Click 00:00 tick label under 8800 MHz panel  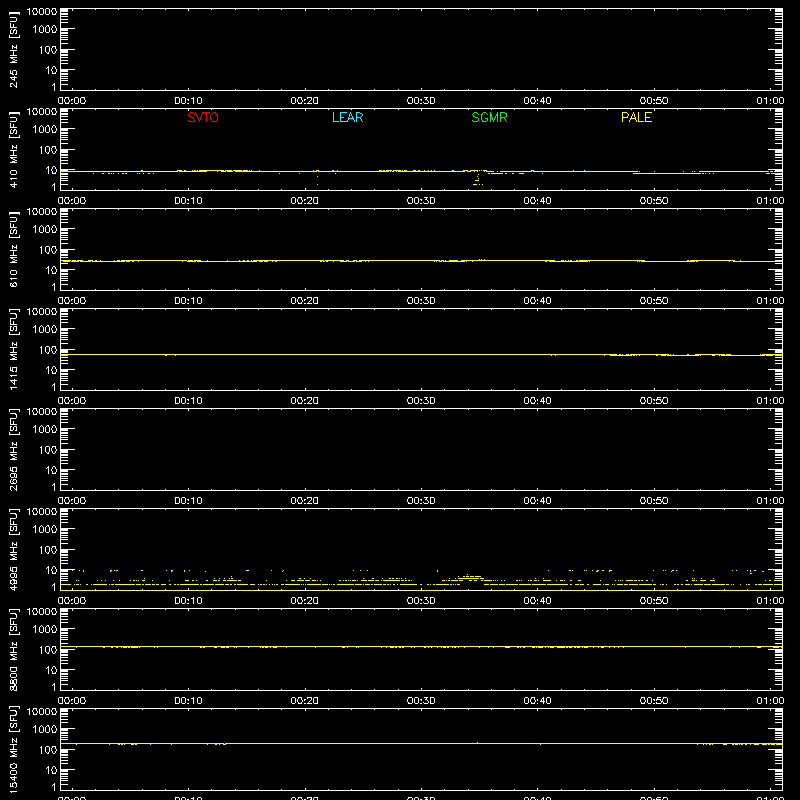coord(72,701)
